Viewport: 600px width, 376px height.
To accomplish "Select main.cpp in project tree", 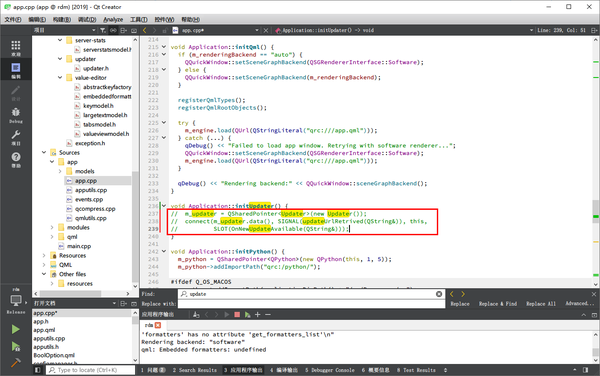I will [x=79, y=246].
